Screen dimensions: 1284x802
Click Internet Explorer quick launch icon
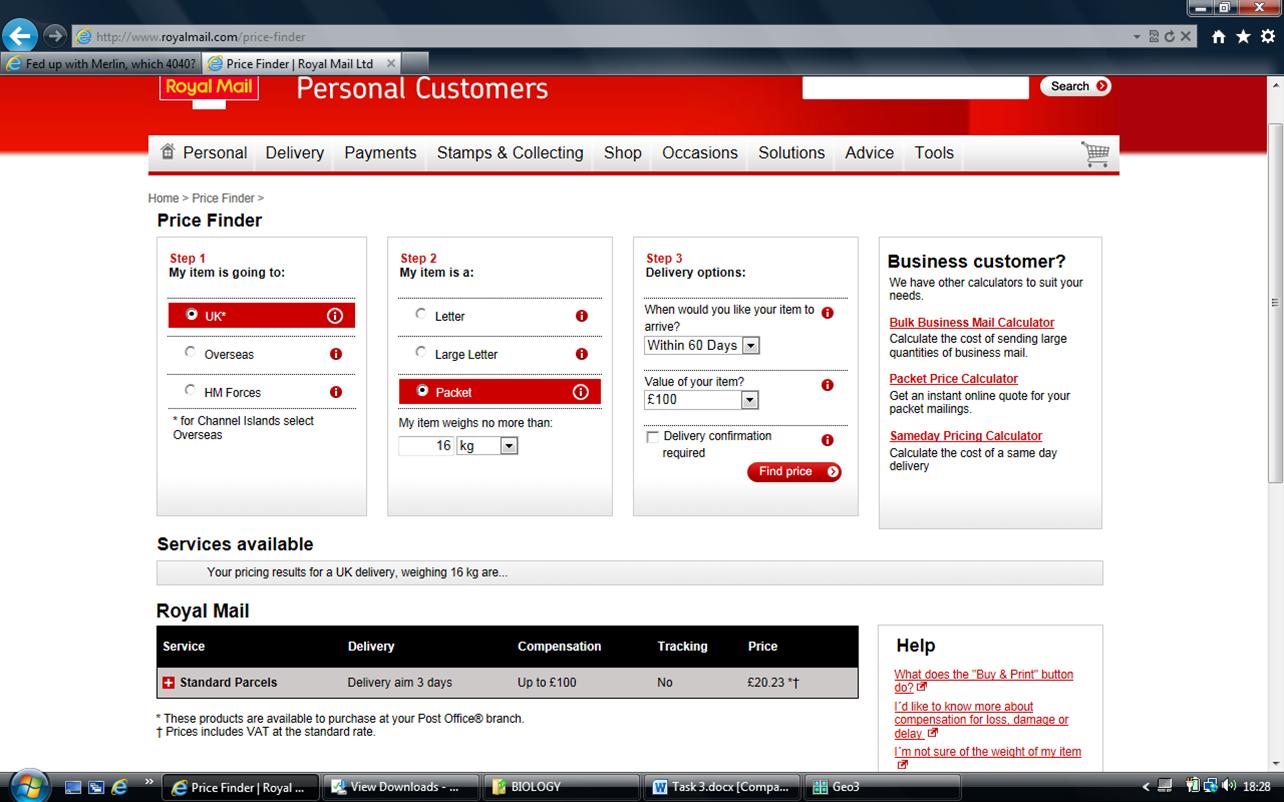click(x=119, y=787)
